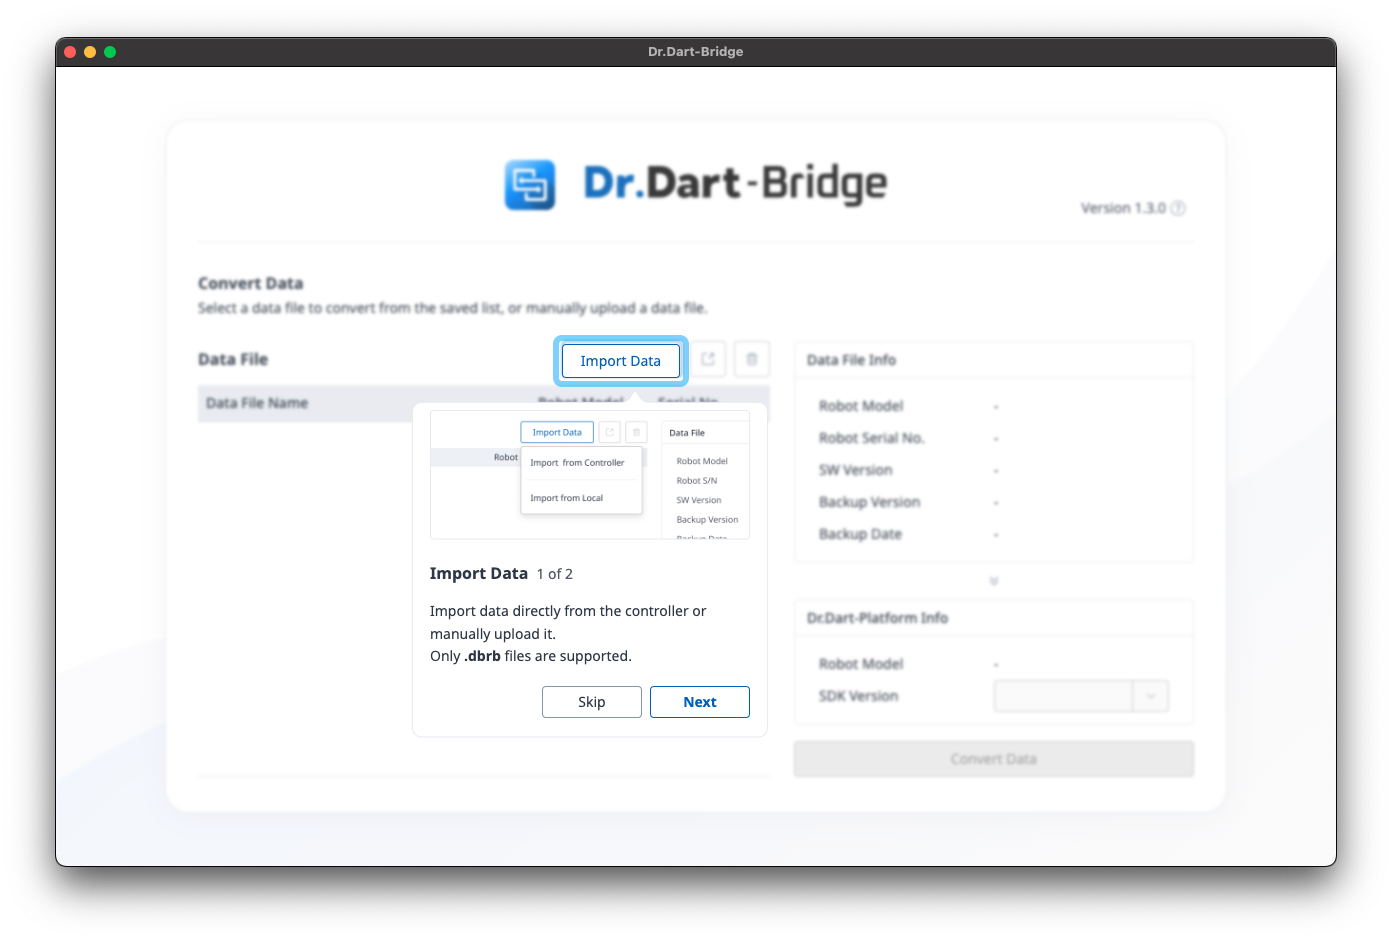This screenshot has width=1392, height=940.
Task: Click the blue Dr.Dart-Bridge logo icon
Action: pos(530,185)
